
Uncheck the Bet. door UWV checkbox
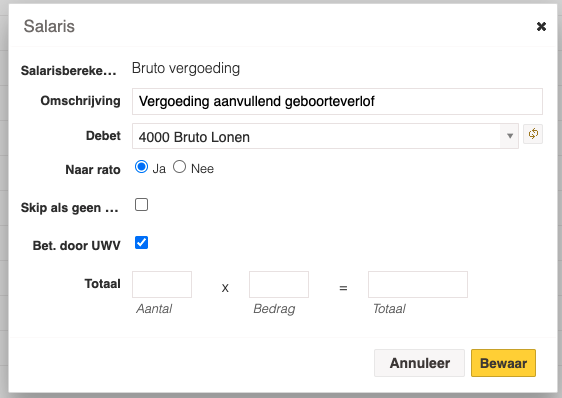pos(141,243)
